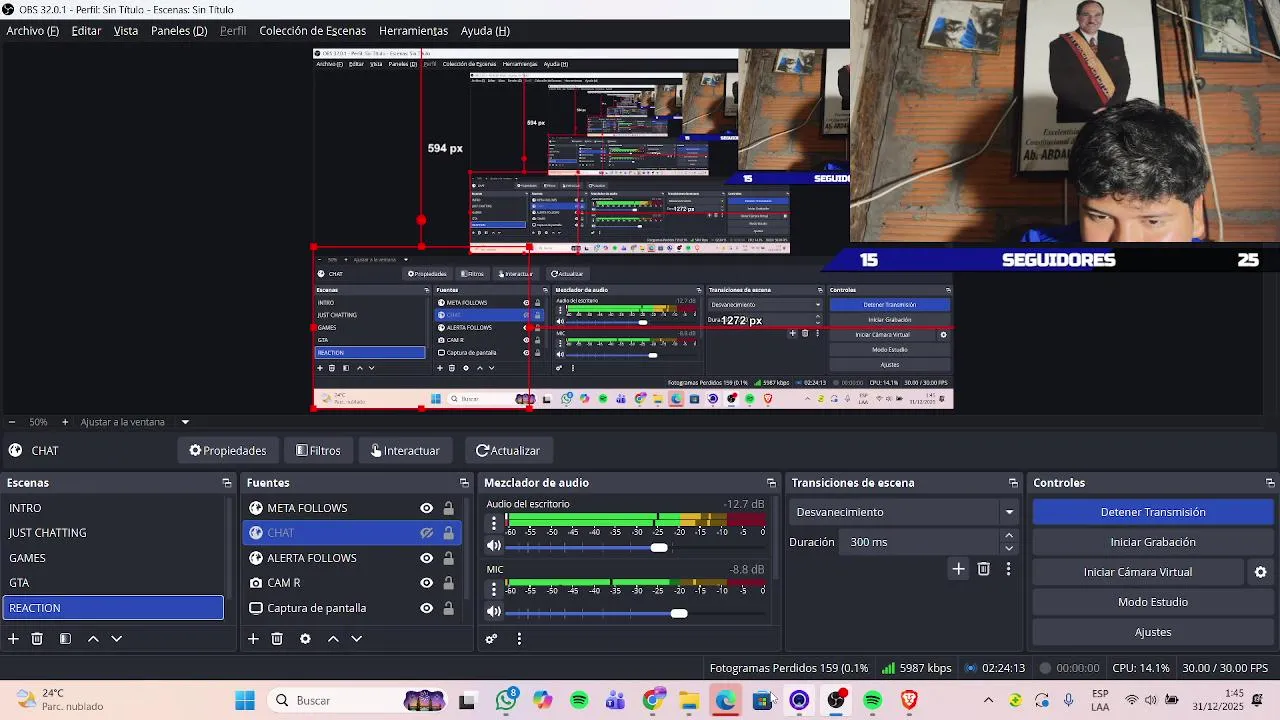Open Filtros for CHAT source
The image size is (1280, 720).
(x=319, y=451)
